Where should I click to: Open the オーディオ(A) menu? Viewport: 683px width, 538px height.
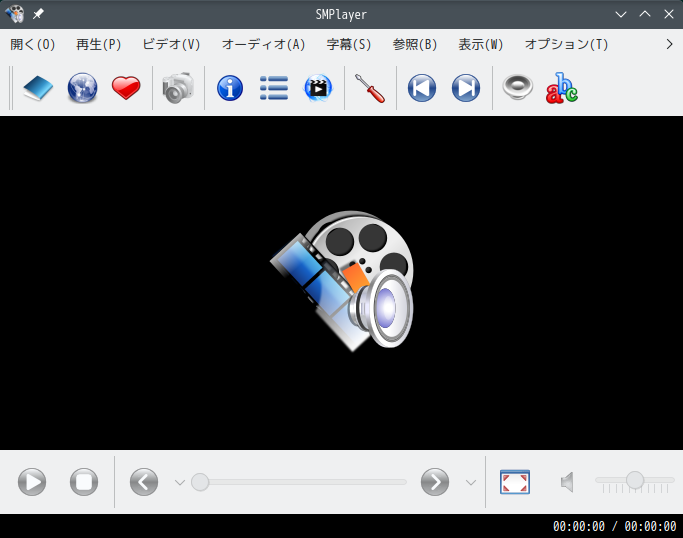pos(264,44)
